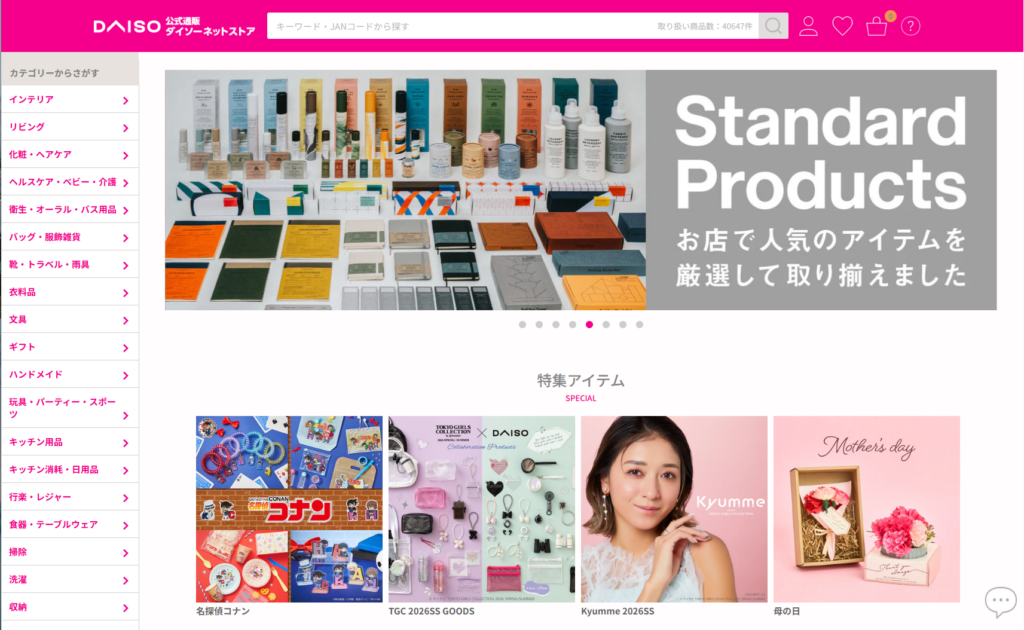Open the 名探偵コナン feature link

223,611
